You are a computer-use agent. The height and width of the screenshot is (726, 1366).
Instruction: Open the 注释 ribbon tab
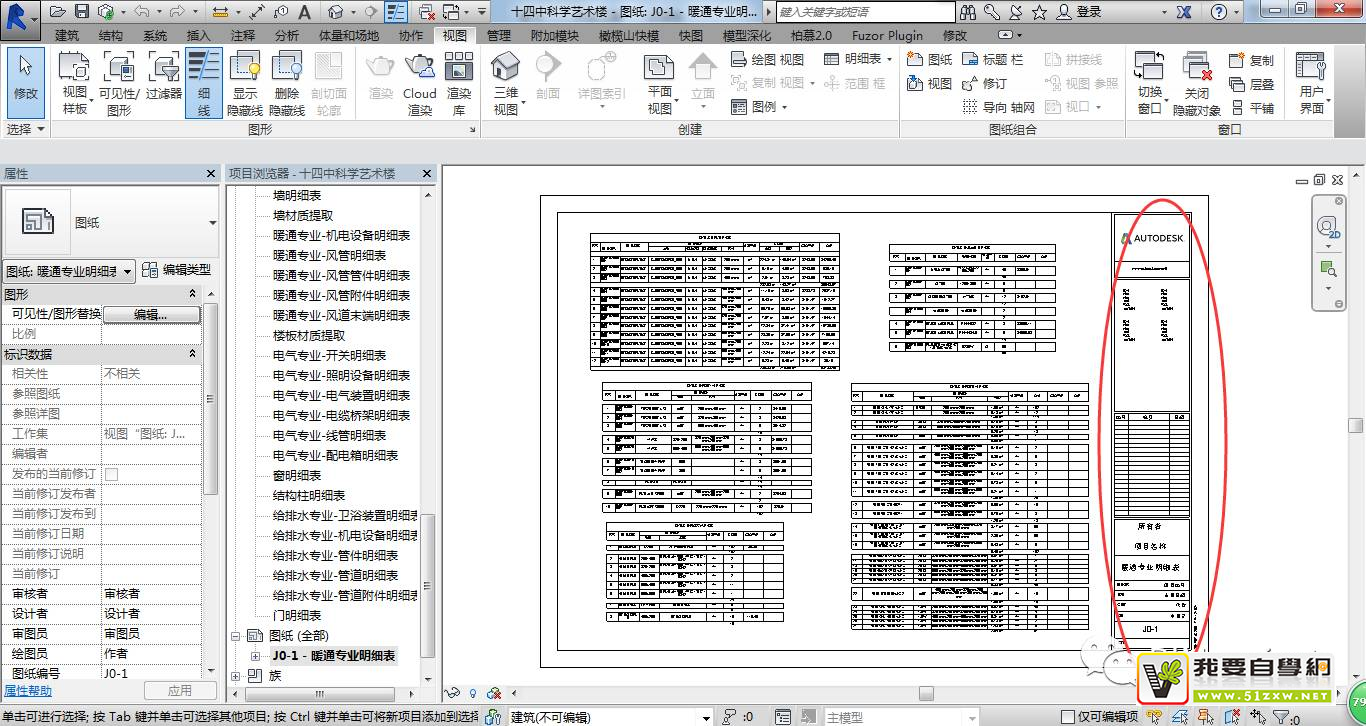coord(243,35)
